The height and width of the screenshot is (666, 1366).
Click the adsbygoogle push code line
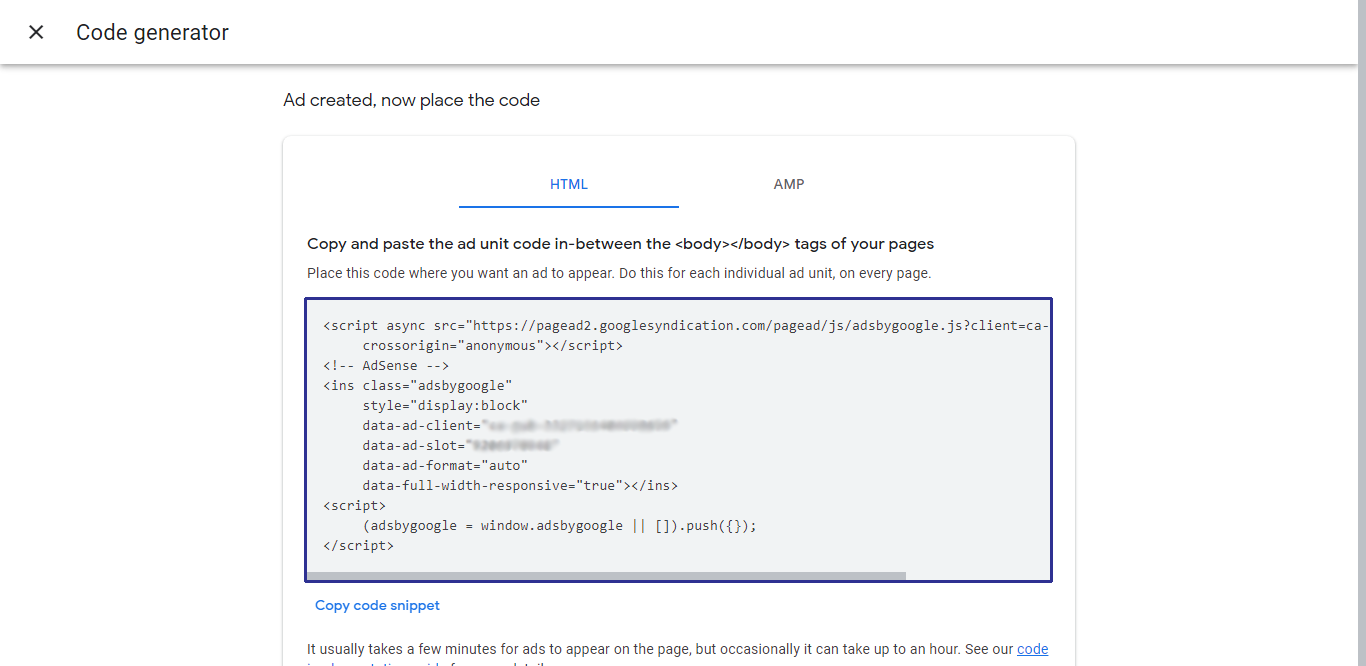pos(560,525)
